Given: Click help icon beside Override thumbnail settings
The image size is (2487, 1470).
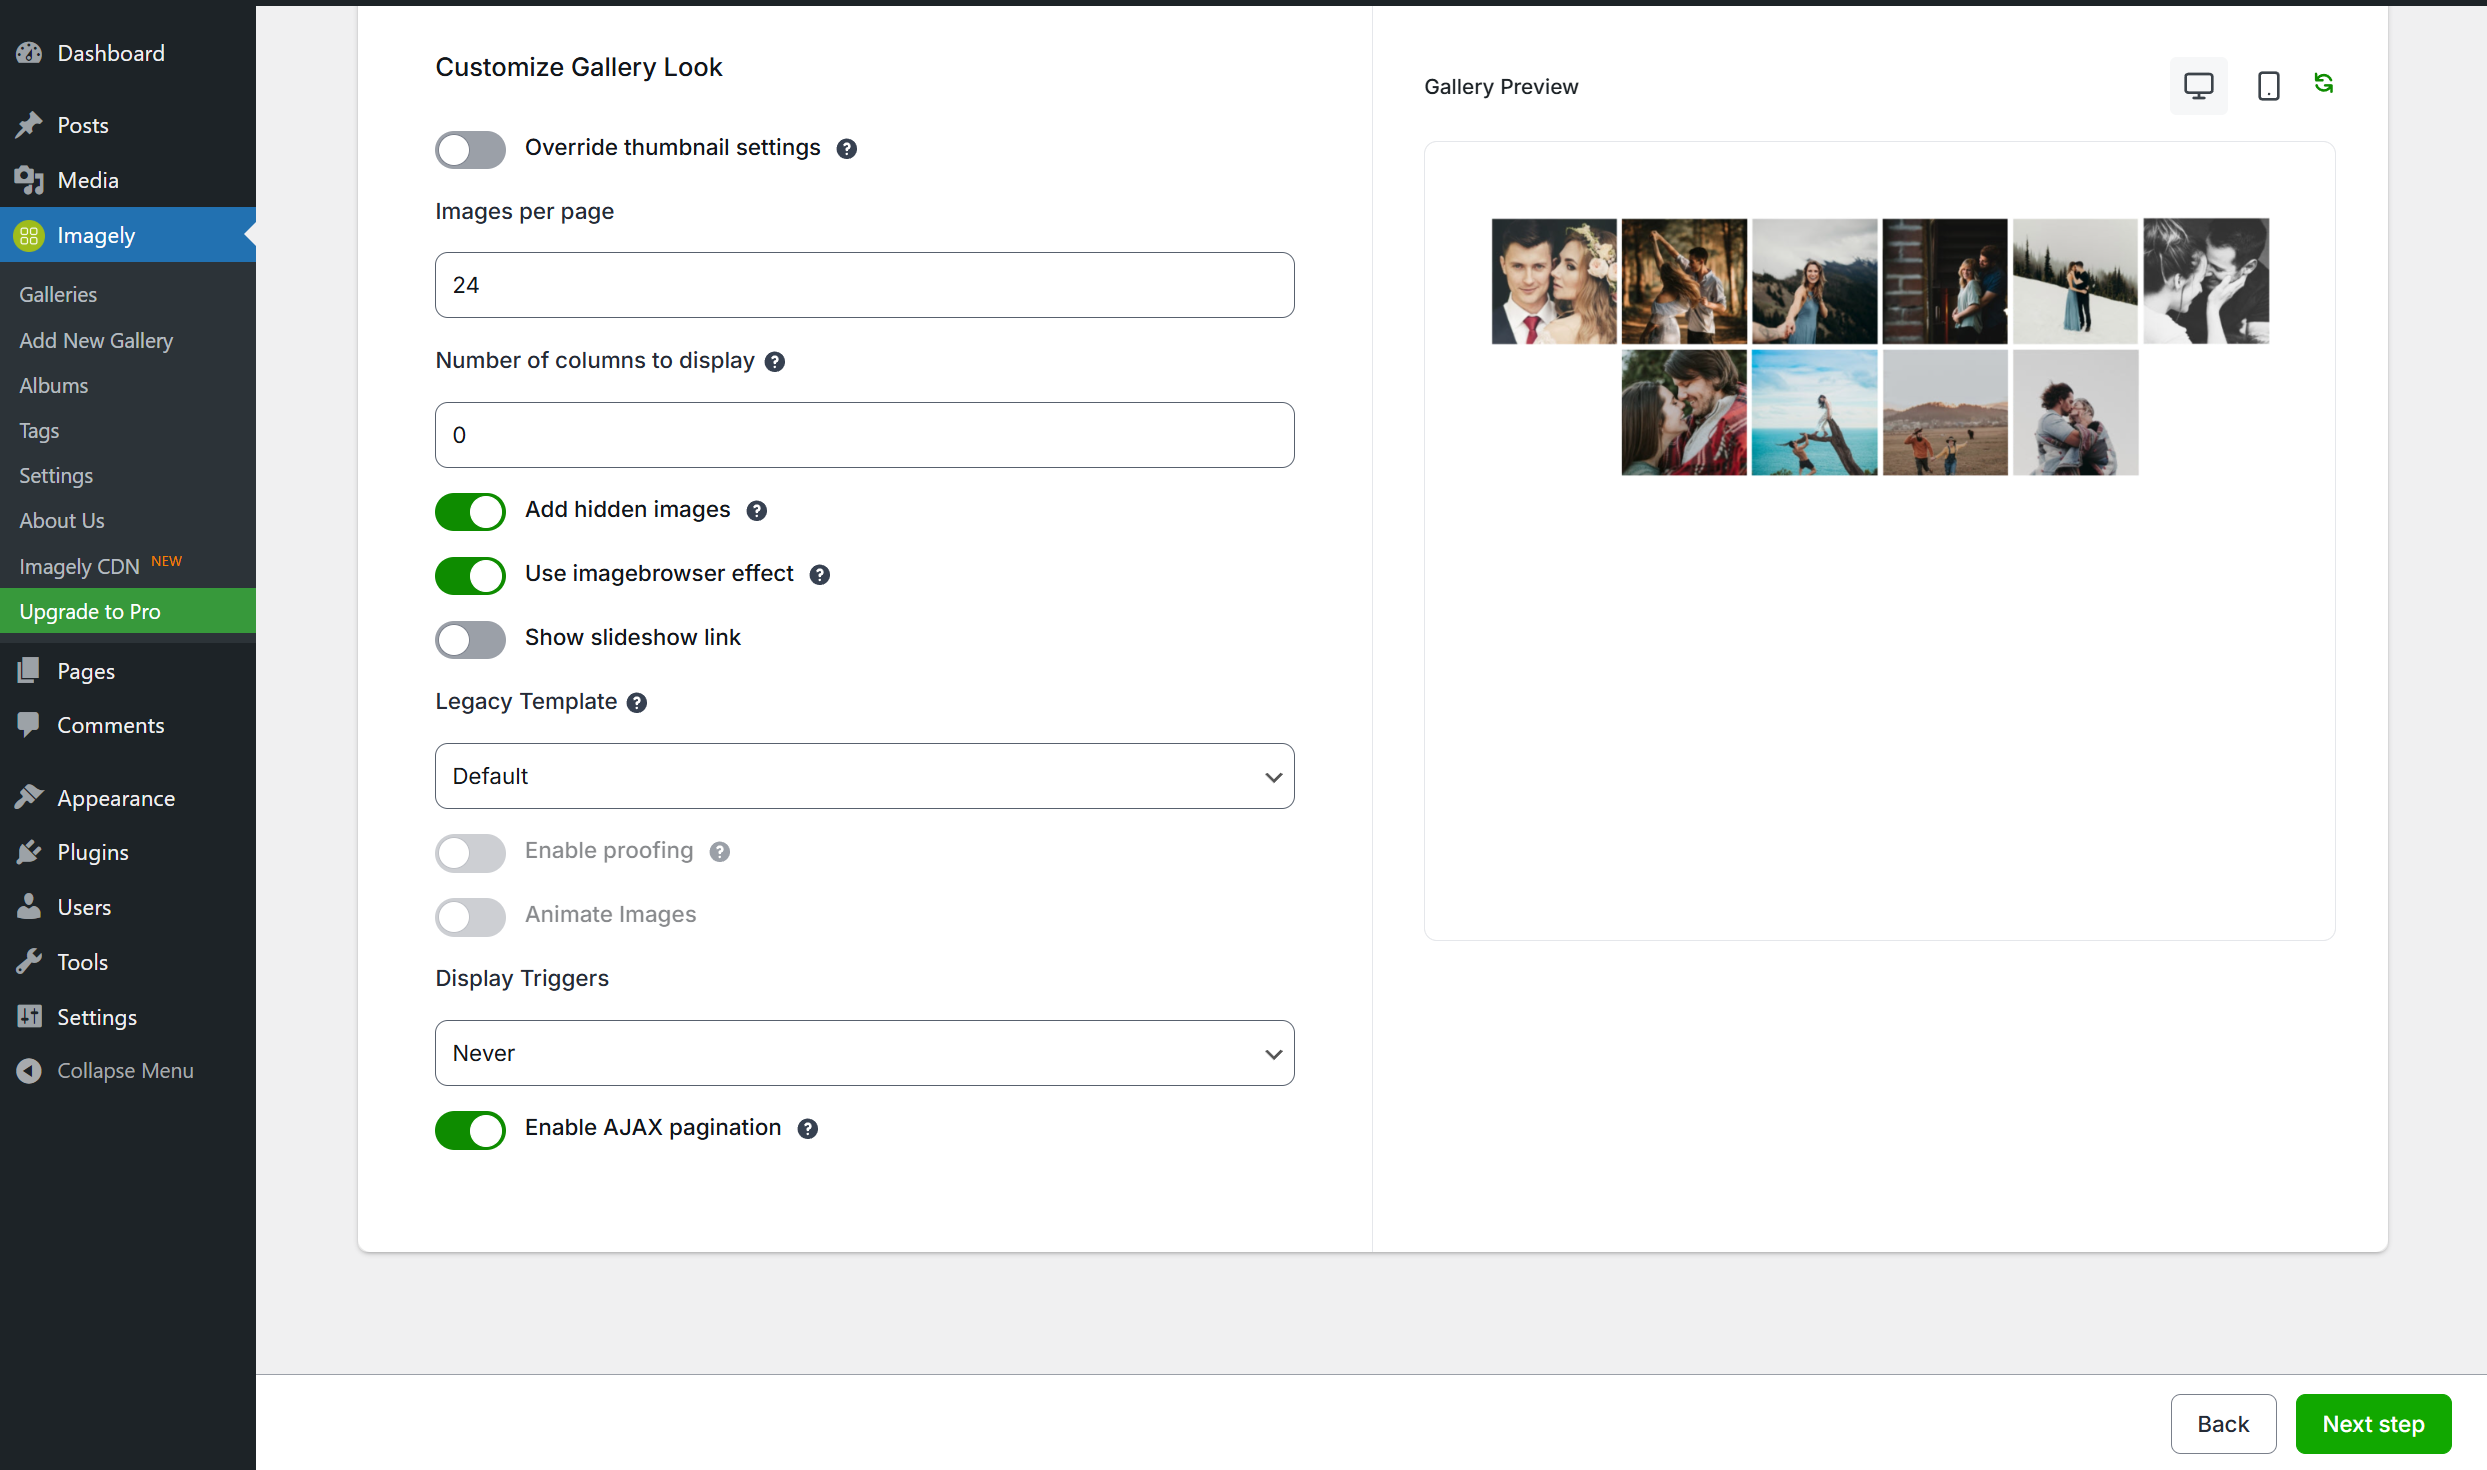Looking at the screenshot, I should coord(846,149).
